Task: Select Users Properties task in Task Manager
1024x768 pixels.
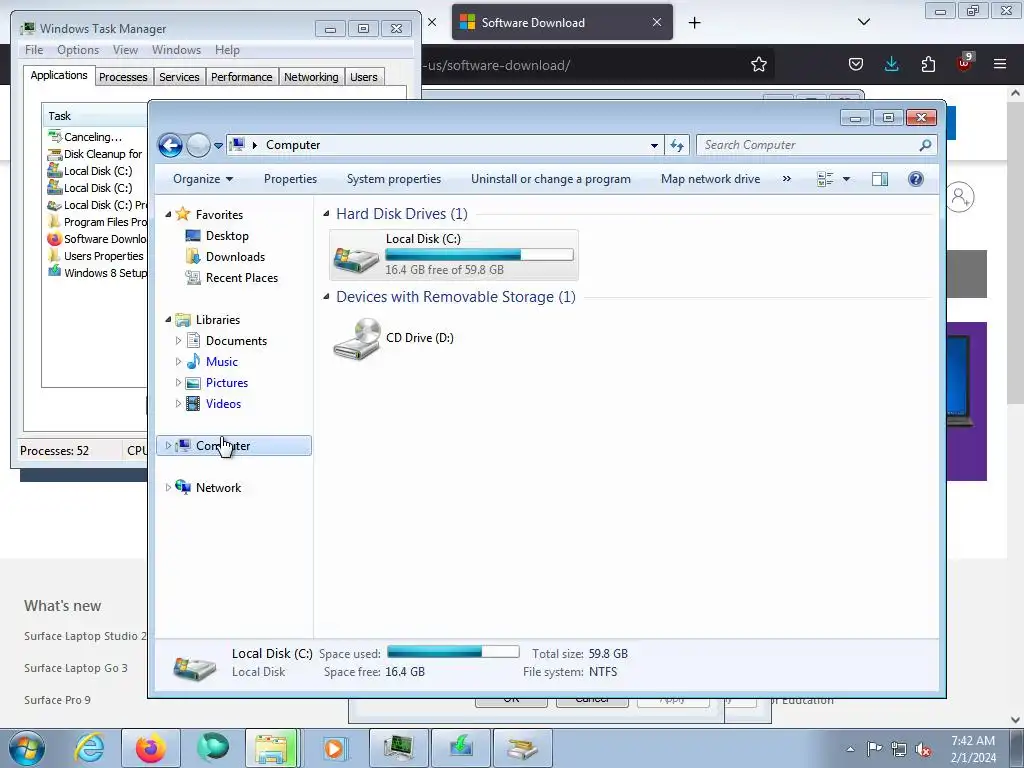Action: click(95, 256)
